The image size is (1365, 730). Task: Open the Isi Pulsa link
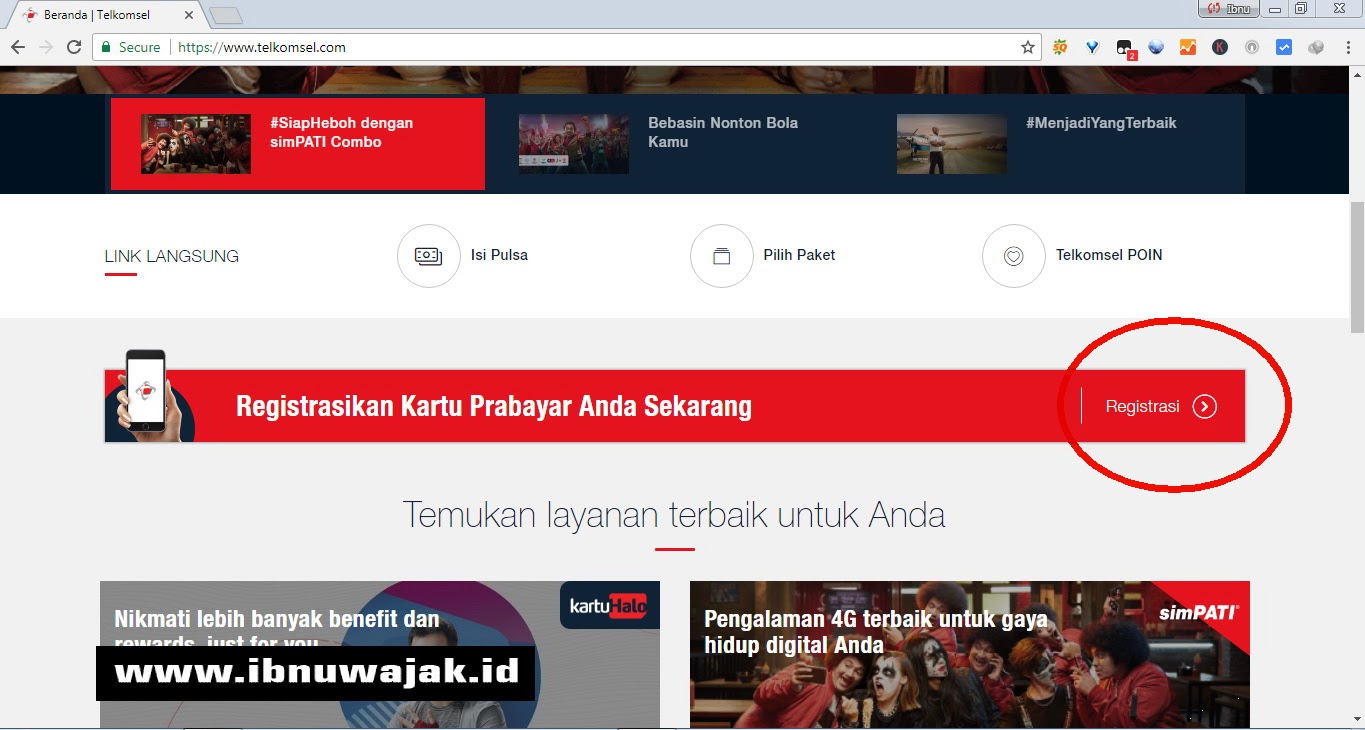point(499,255)
